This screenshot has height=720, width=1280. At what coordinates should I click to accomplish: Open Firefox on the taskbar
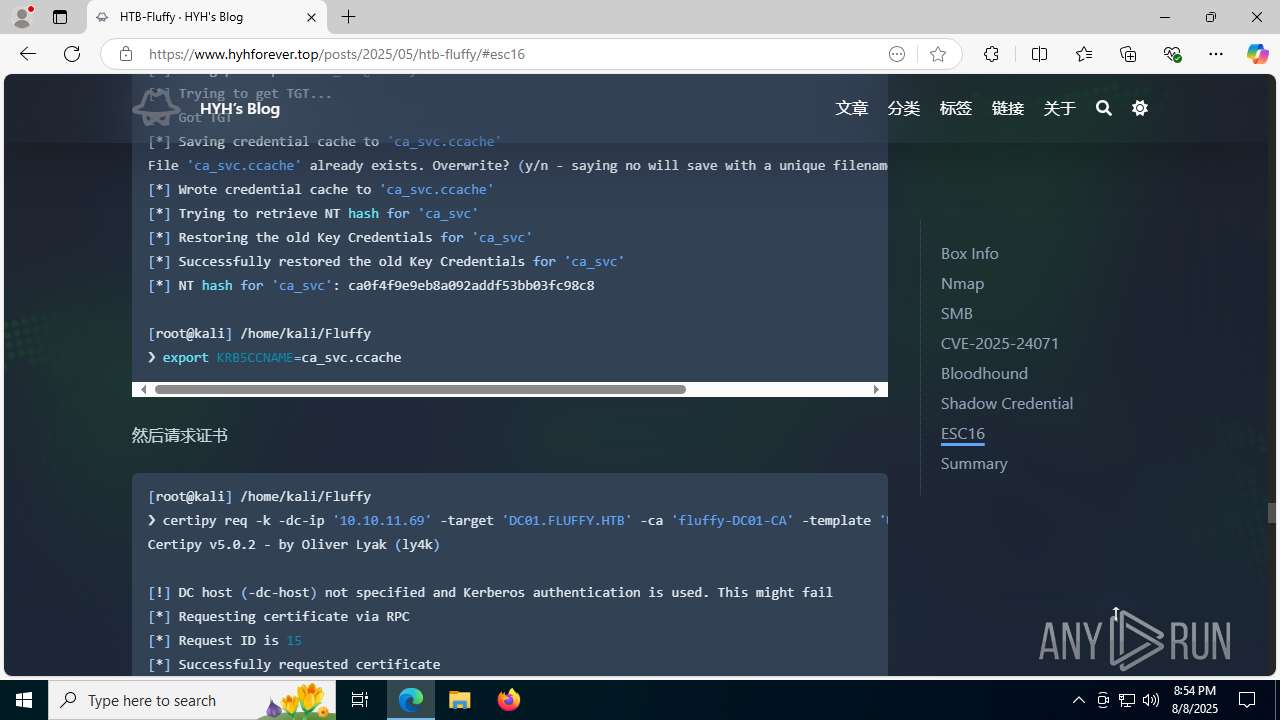509,700
